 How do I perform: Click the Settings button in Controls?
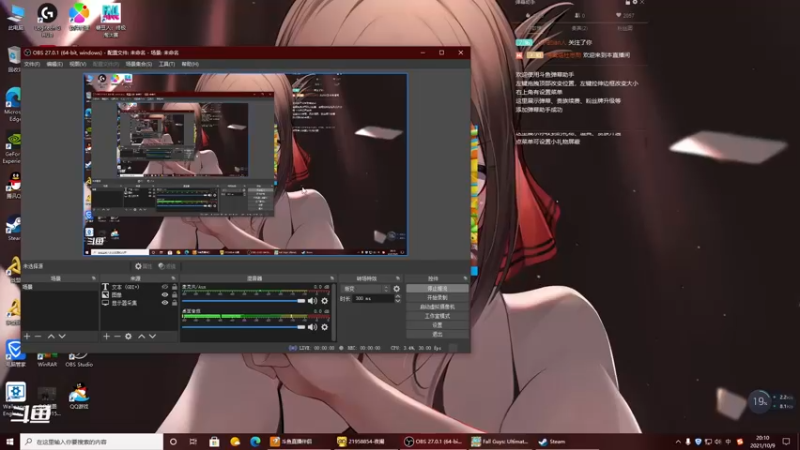[x=437, y=325]
